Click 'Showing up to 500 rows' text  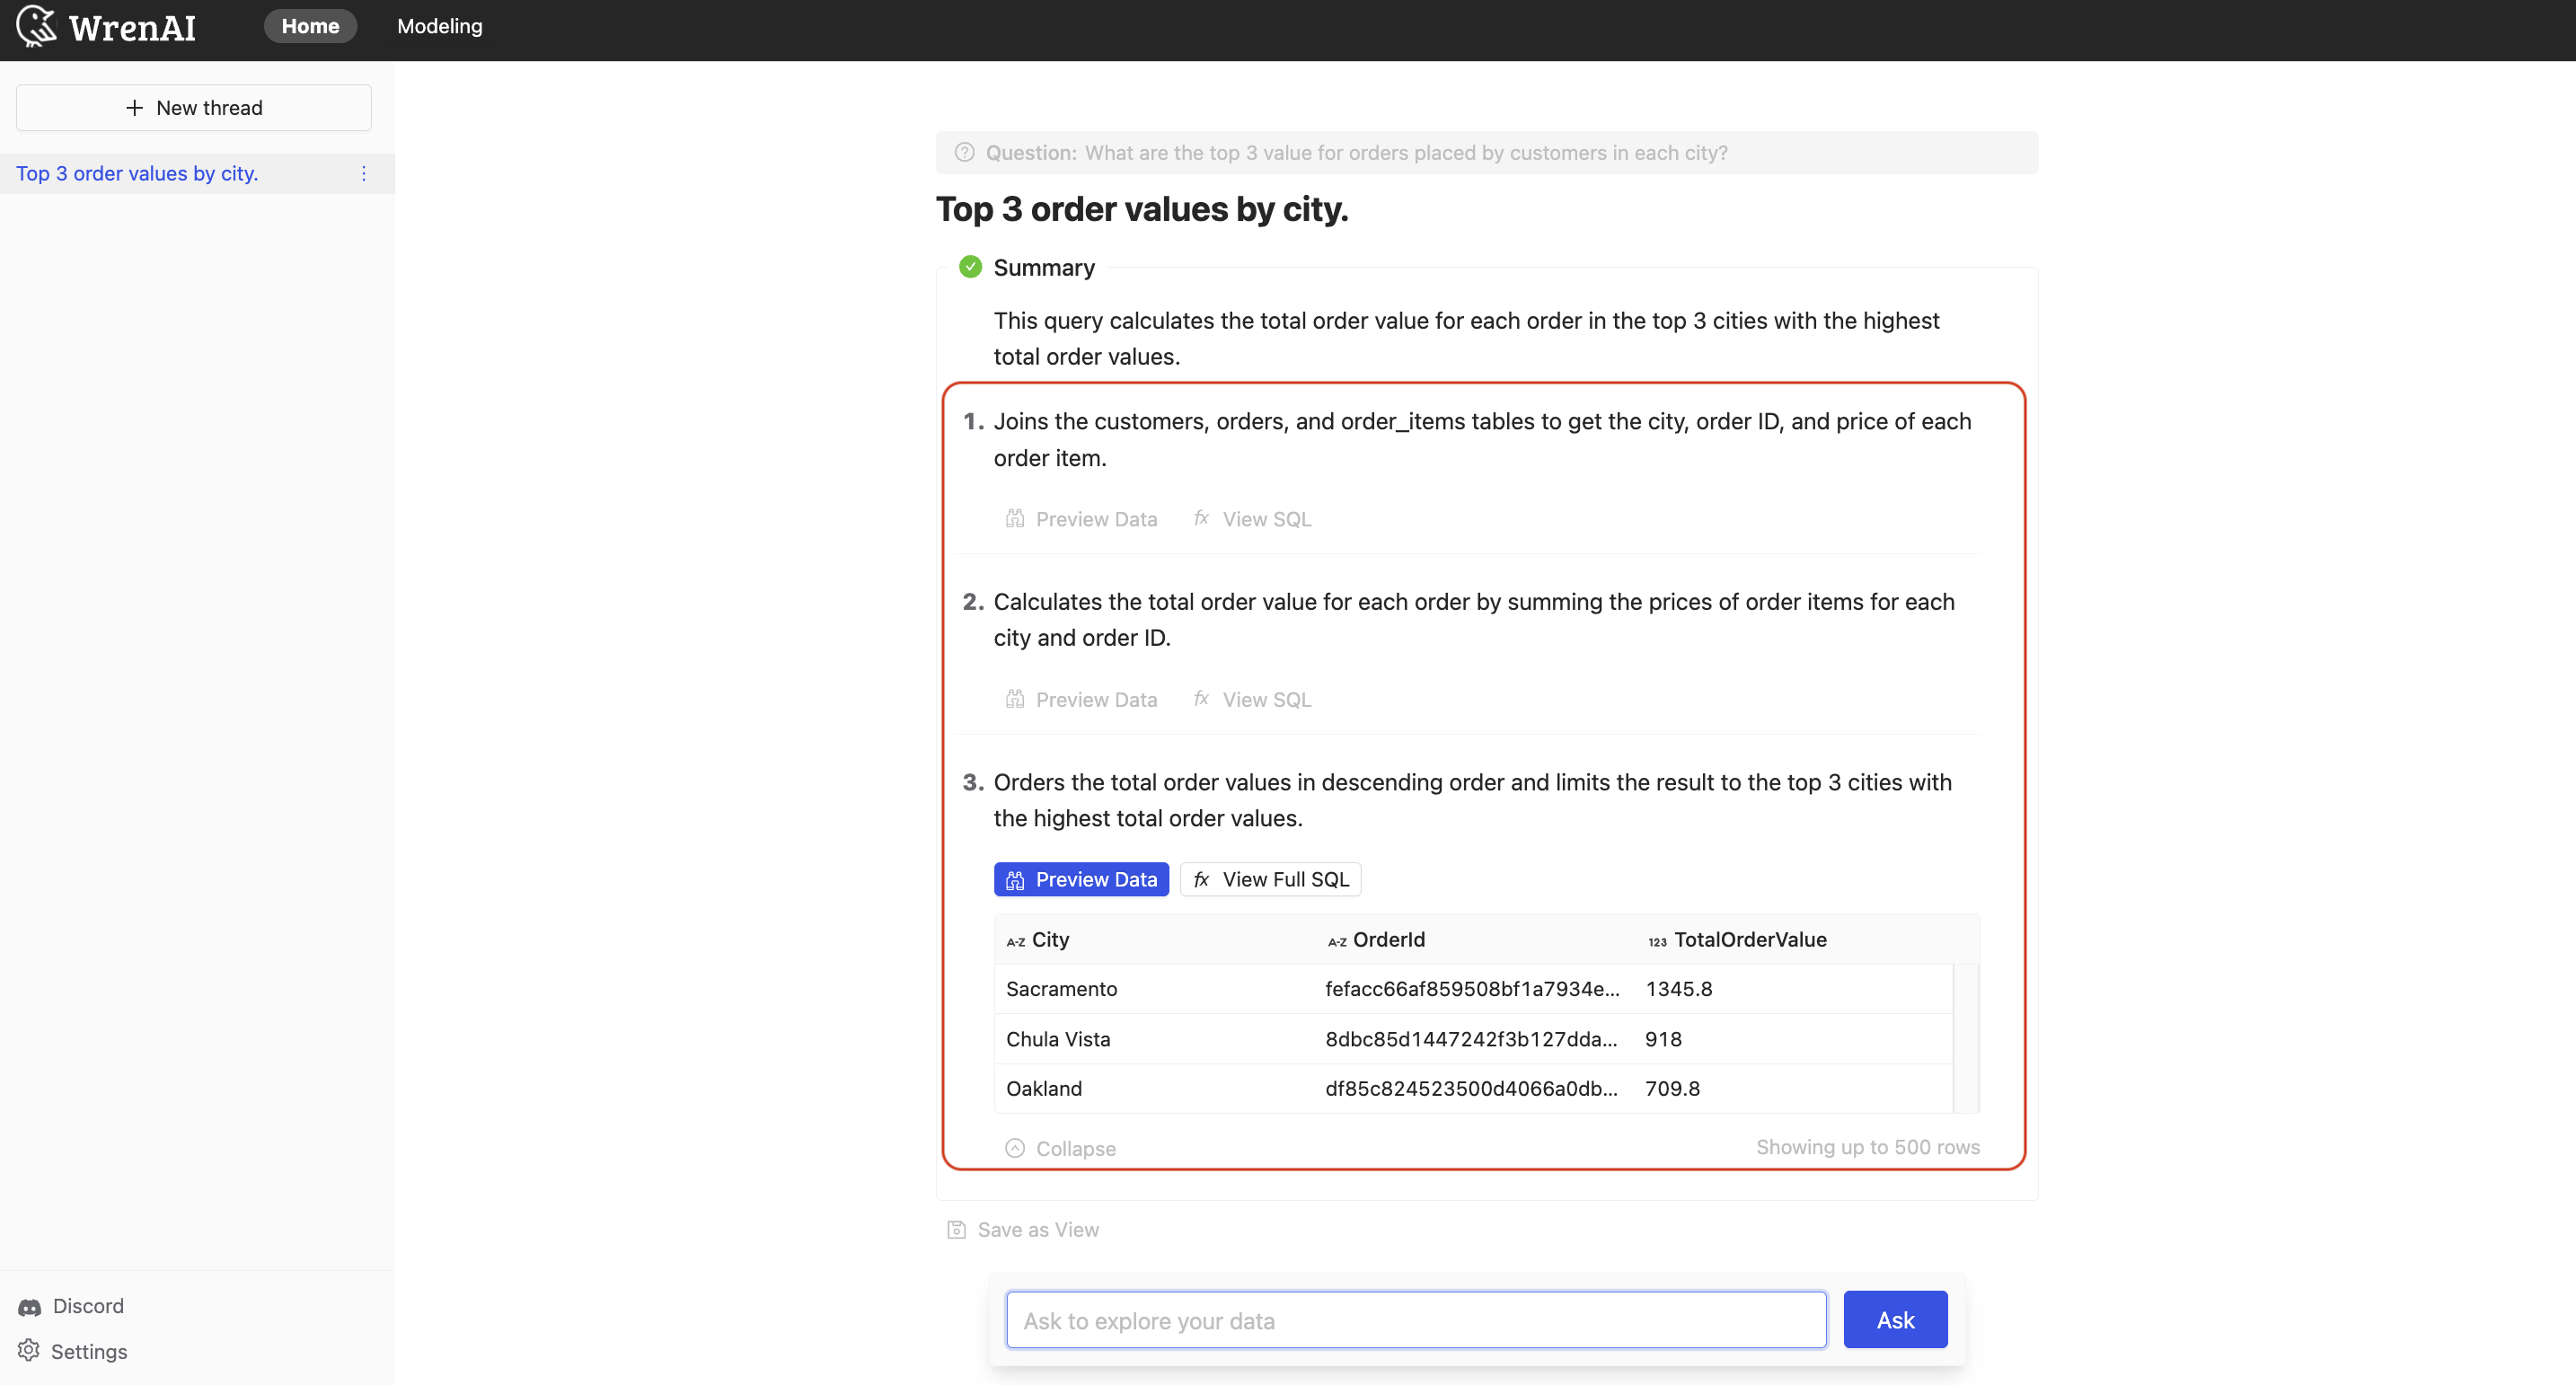(1867, 1146)
